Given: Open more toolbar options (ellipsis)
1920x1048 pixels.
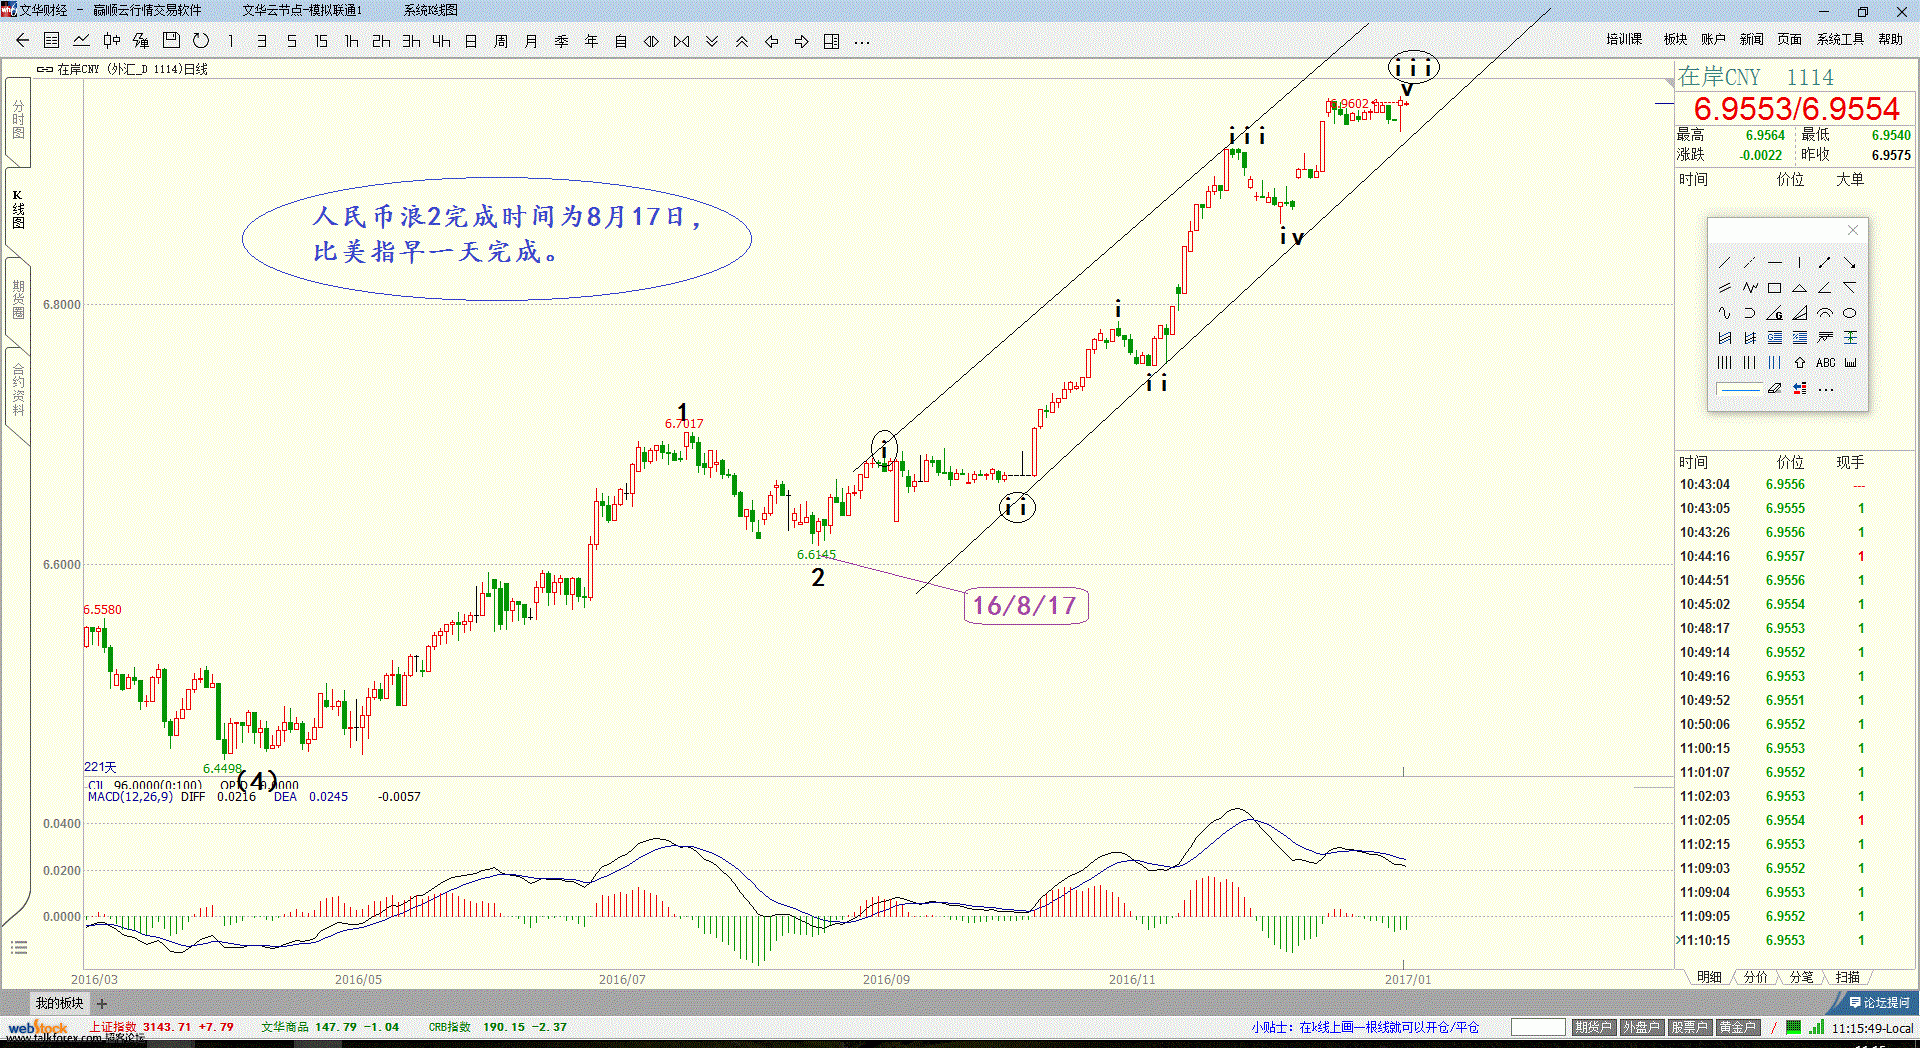Looking at the screenshot, I should tap(862, 42).
